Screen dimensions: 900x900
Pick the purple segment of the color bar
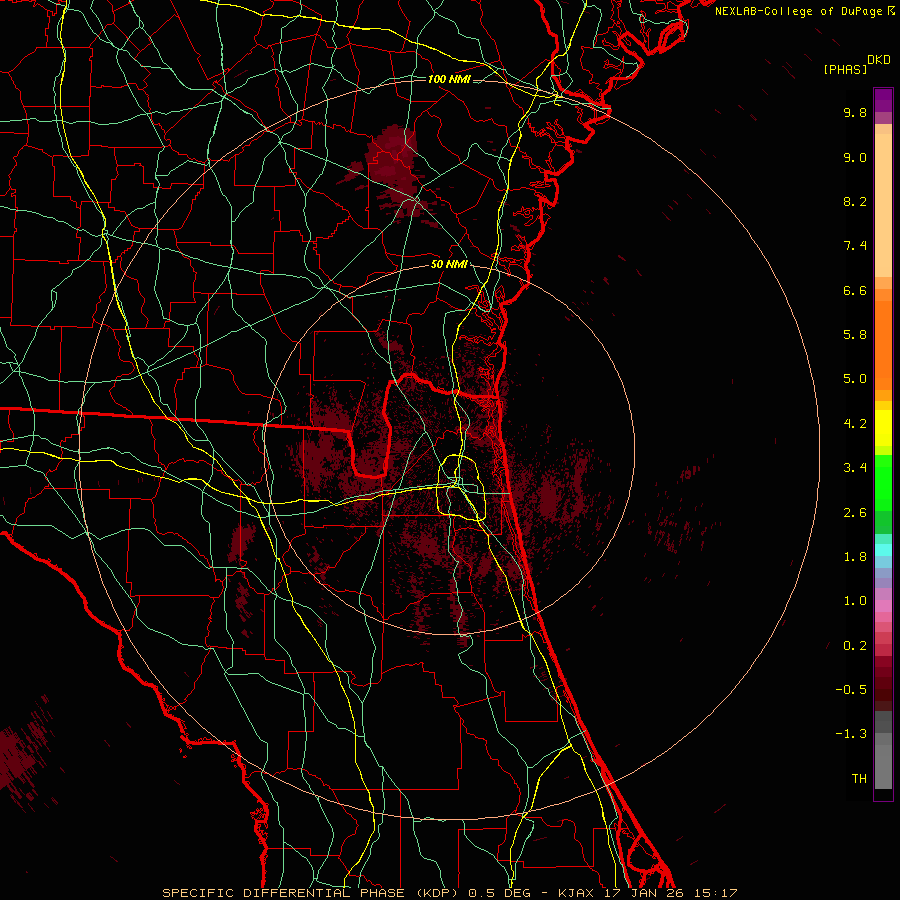[x=883, y=100]
